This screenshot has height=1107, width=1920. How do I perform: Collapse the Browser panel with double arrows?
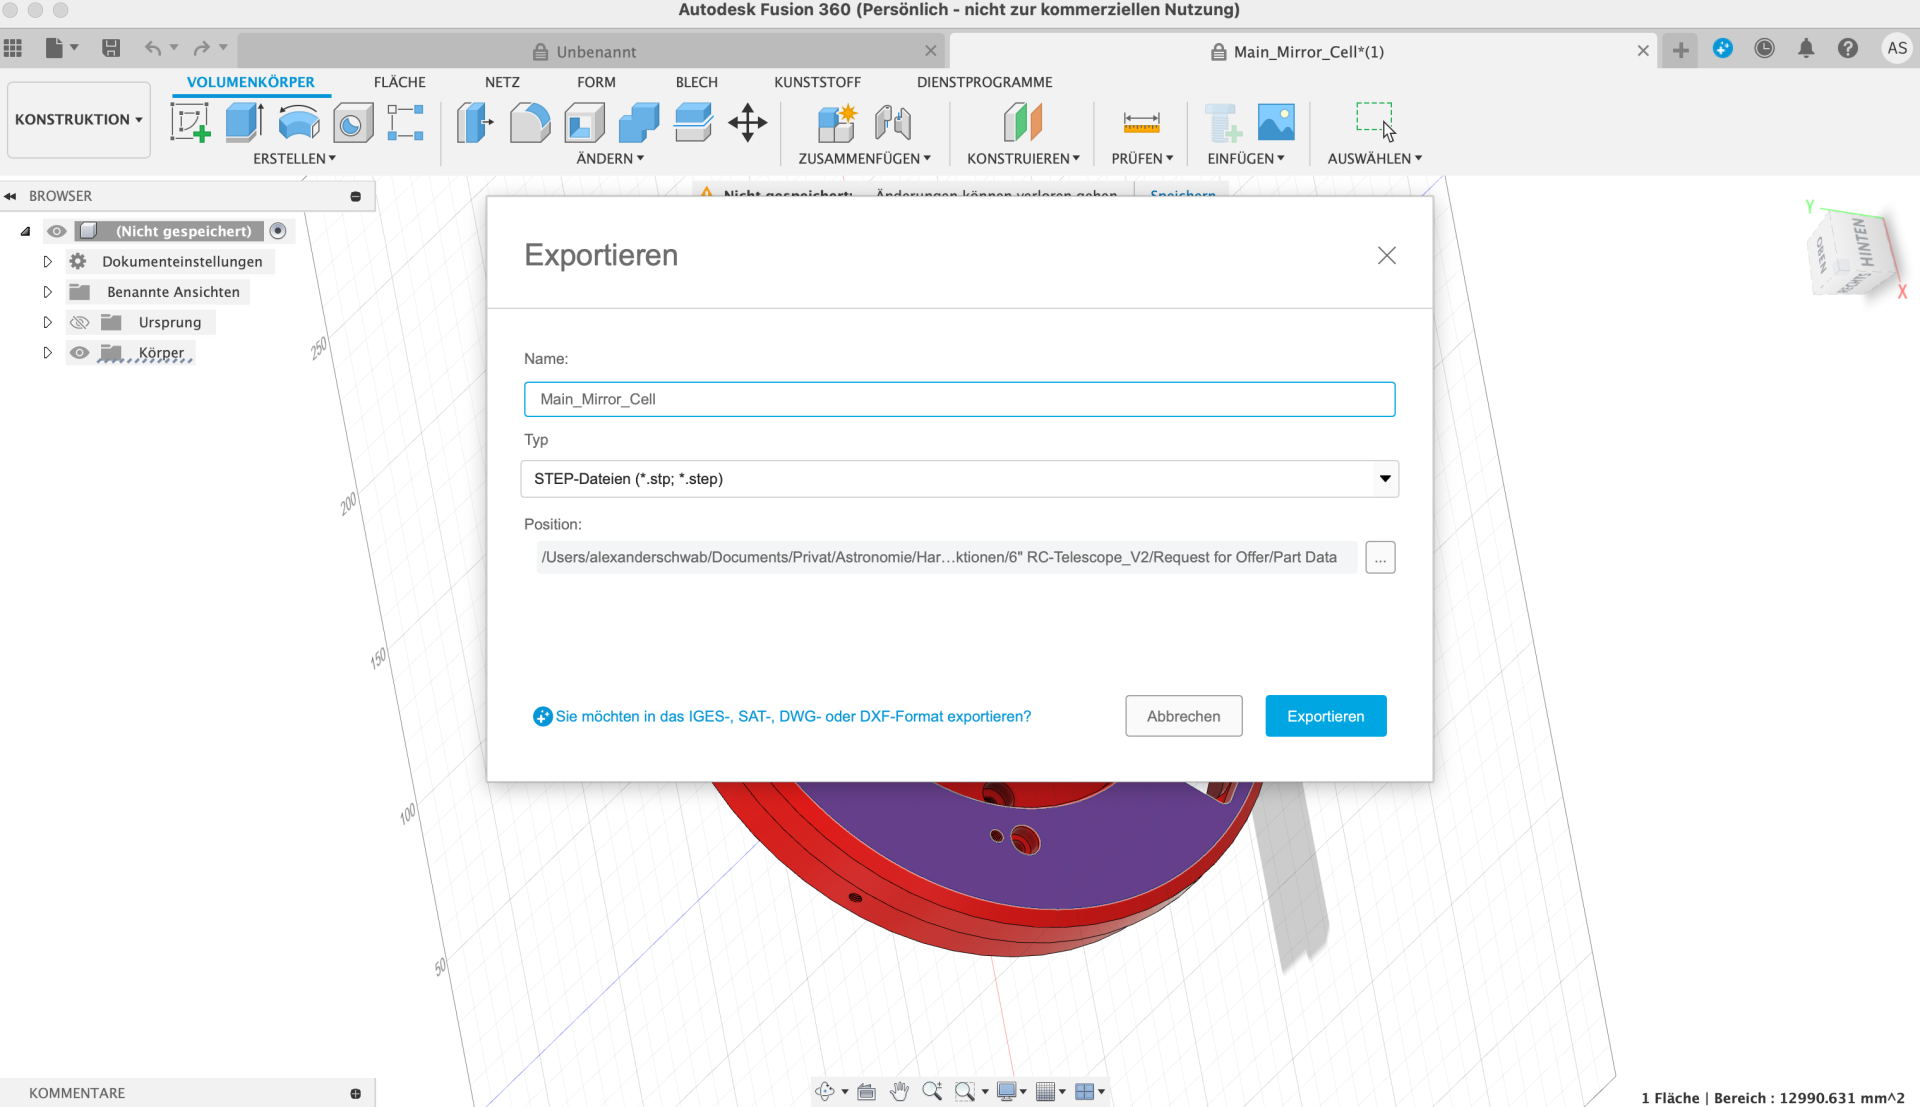point(11,196)
